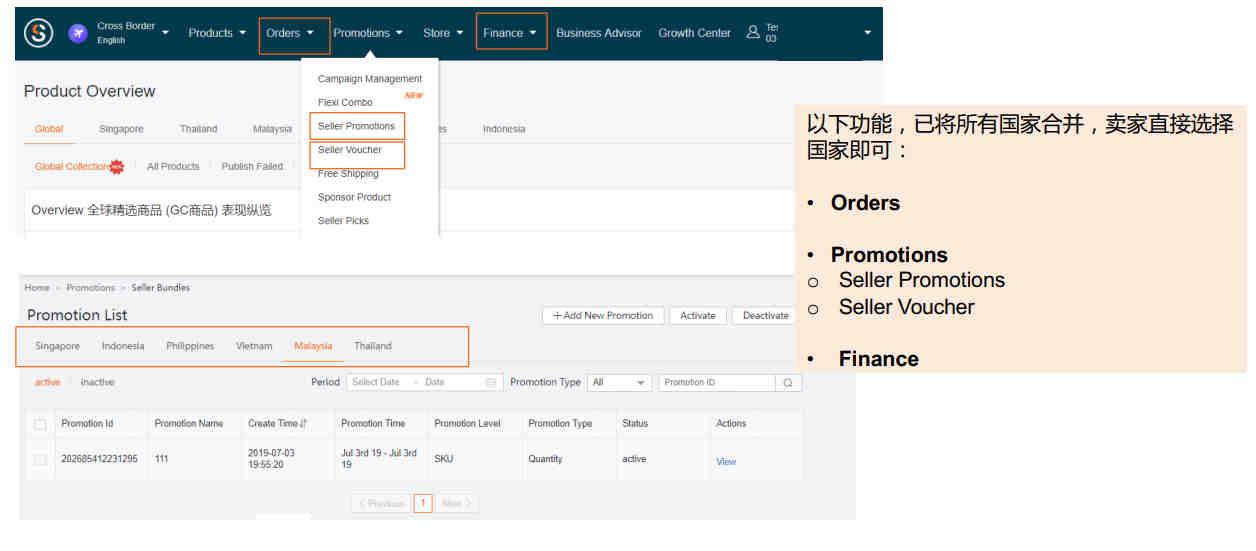Open the Orders dropdown menu

pos(290,33)
